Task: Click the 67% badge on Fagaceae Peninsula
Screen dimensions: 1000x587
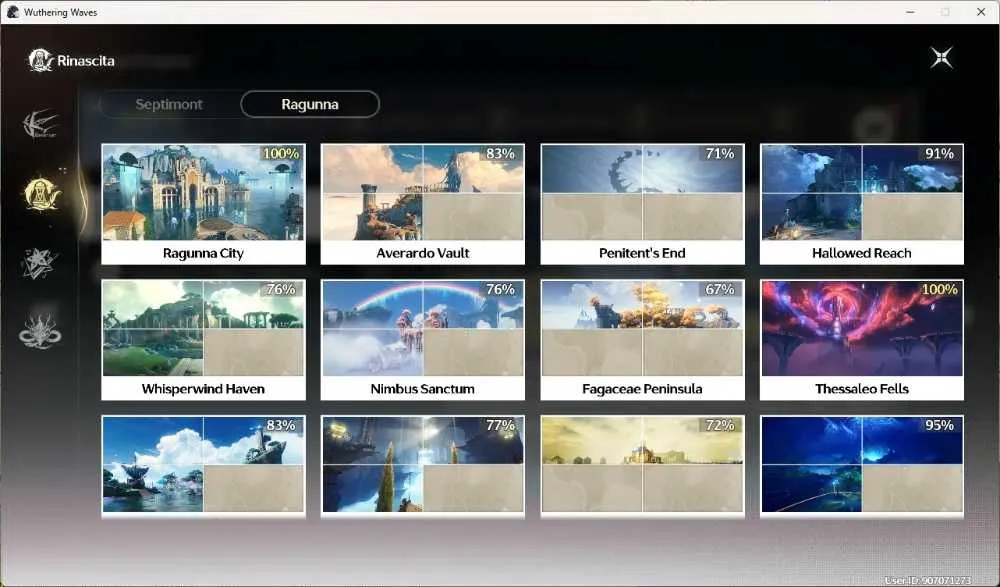Action: point(720,290)
